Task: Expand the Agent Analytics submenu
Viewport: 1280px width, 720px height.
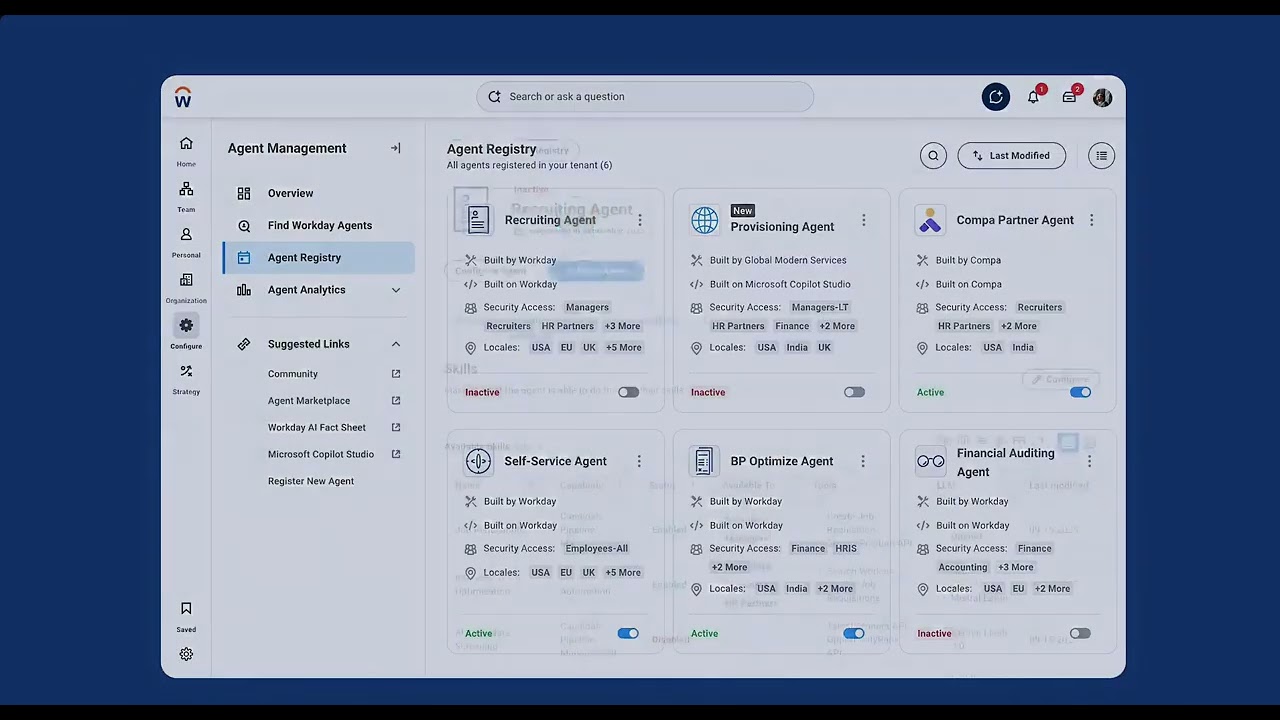Action: [x=396, y=290]
